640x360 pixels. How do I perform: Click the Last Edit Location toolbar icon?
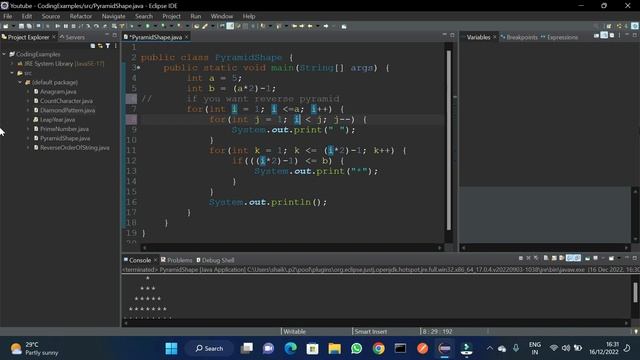(295, 26)
